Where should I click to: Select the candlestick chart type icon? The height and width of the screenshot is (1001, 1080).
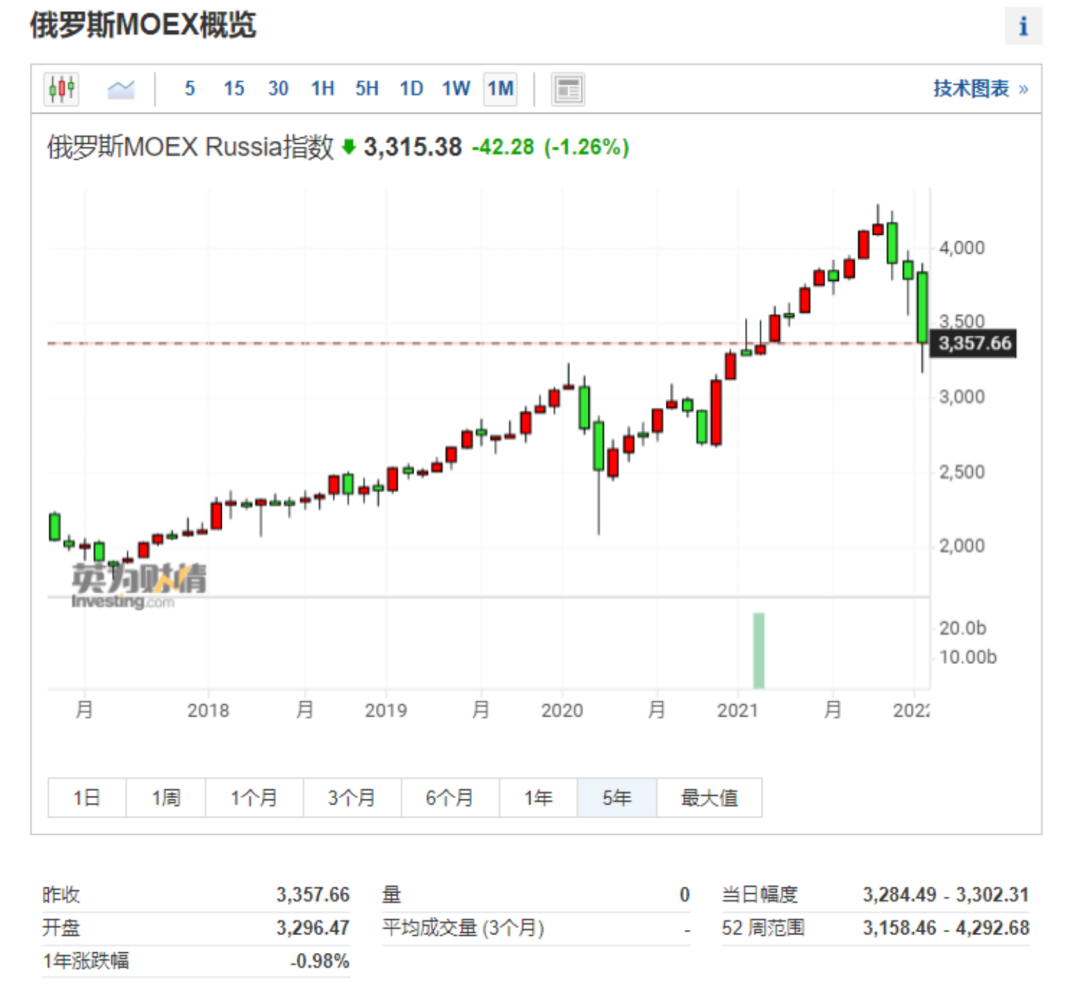click(61, 88)
